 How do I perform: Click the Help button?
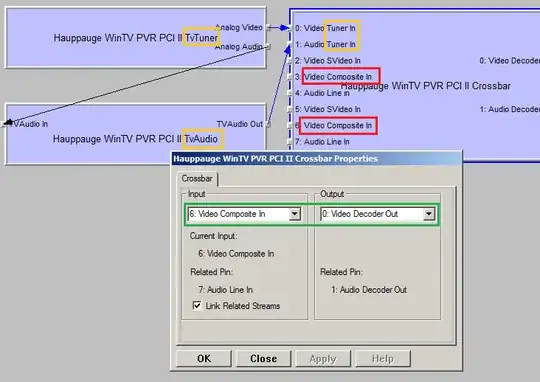(x=383, y=359)
